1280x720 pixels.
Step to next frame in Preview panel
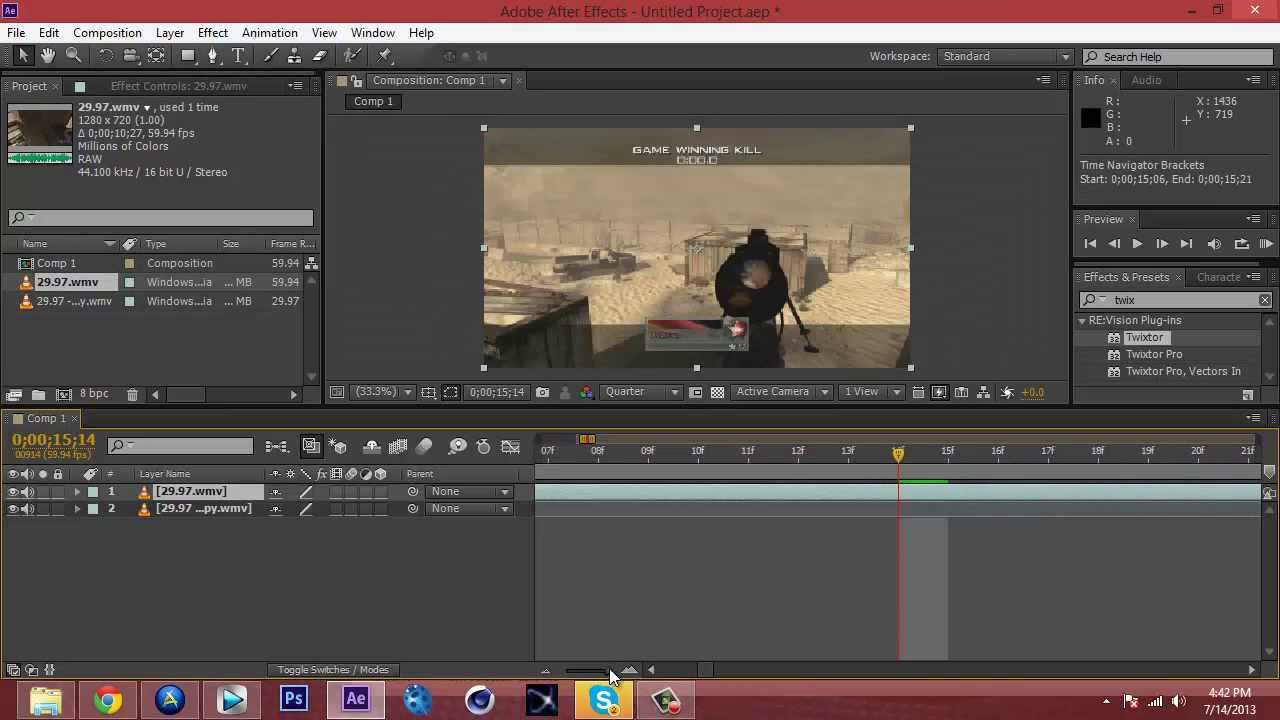[x=1162, y=244]
